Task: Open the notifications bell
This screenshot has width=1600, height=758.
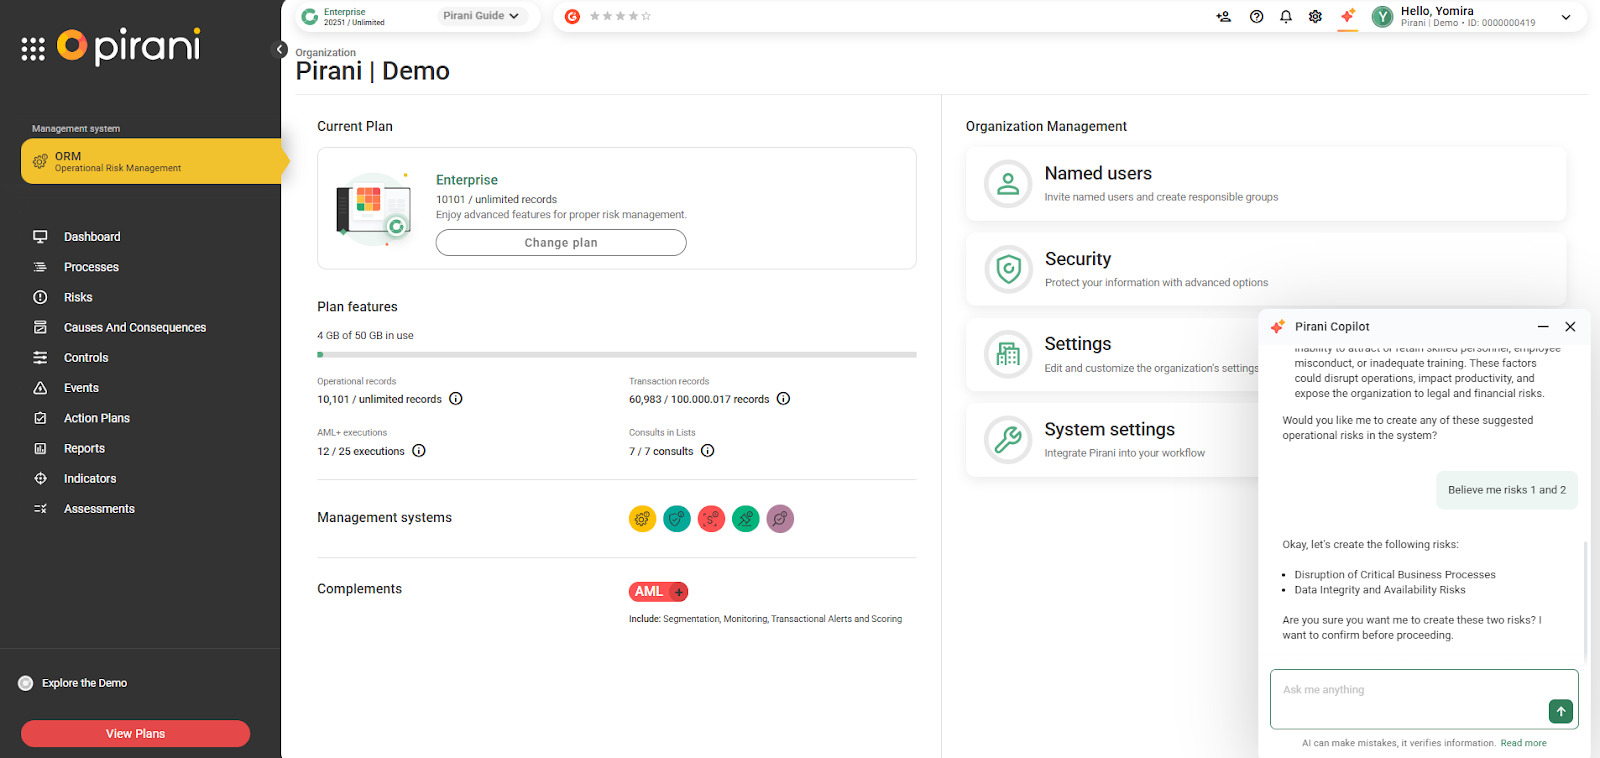Action: [x=1286, y=16]
